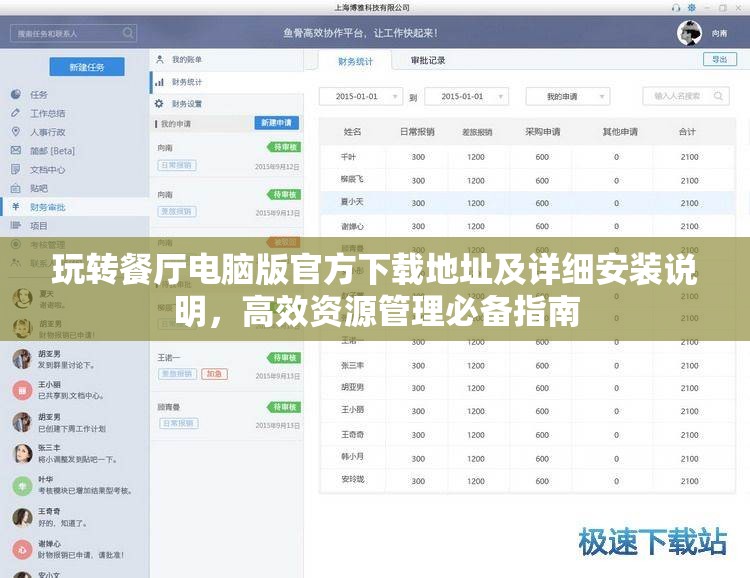
Task: Select the 柳辰飞 name cell in table
Action: (352, 179)
